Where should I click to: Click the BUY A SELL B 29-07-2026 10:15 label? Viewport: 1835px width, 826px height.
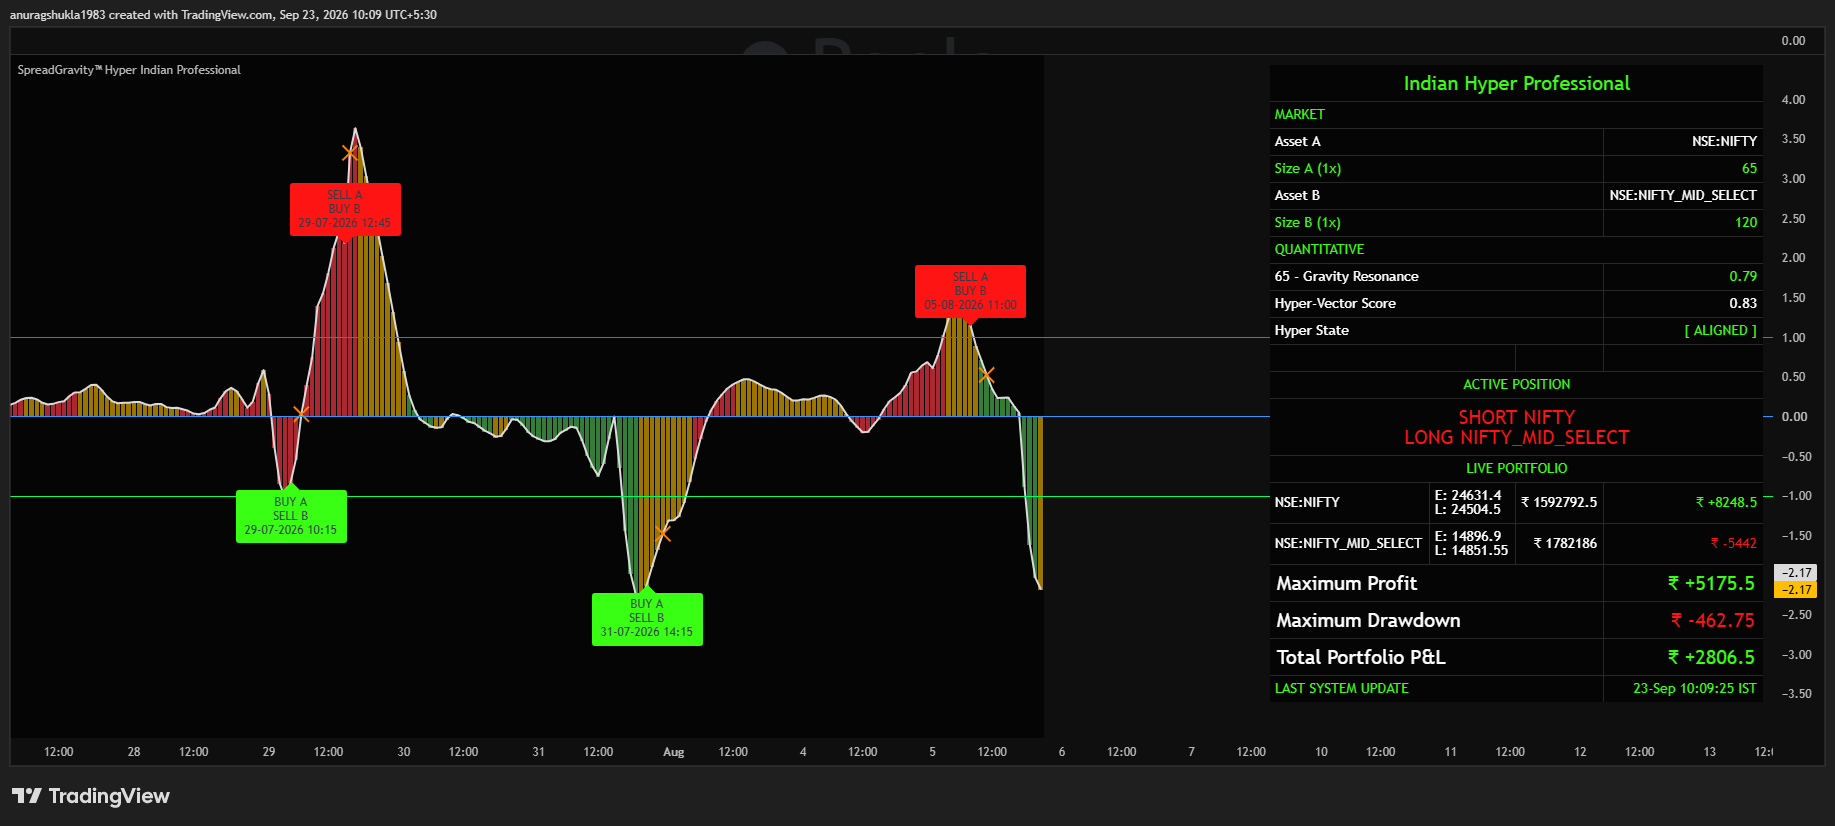[291, 516]
